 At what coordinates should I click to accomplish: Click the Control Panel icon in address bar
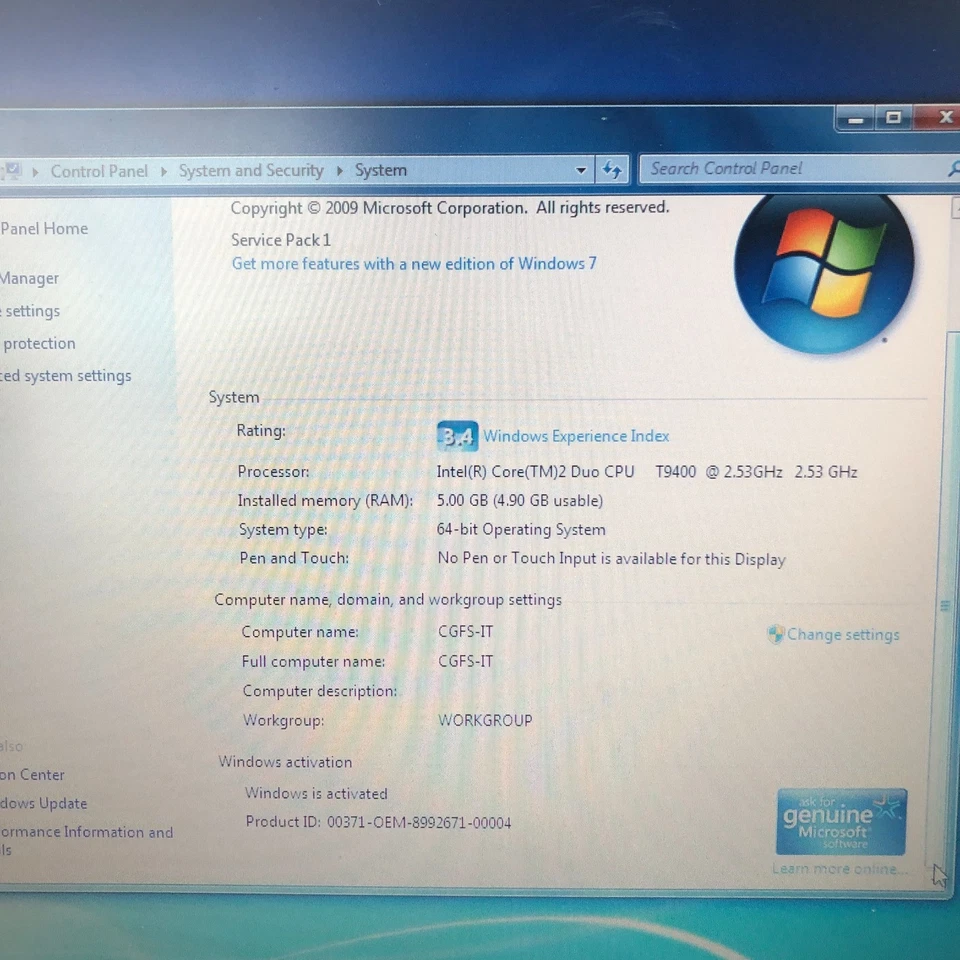point(12,170)
